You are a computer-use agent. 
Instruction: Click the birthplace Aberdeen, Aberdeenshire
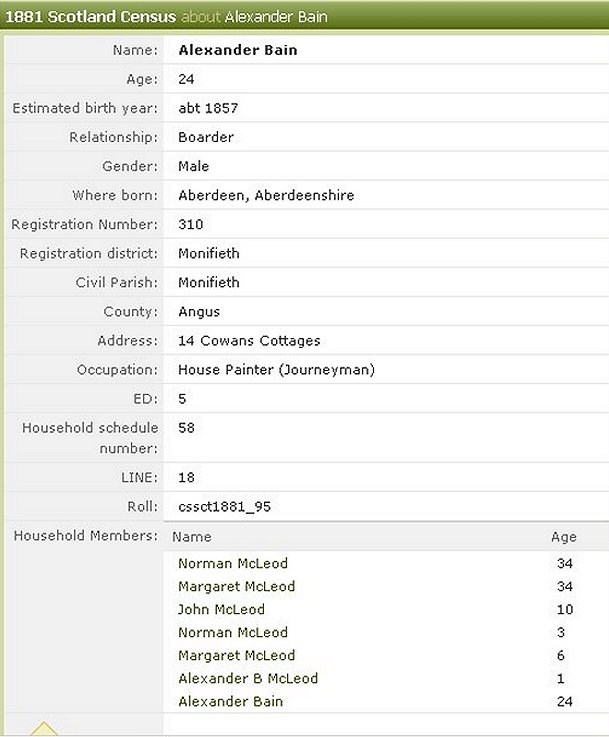[266, 195]
